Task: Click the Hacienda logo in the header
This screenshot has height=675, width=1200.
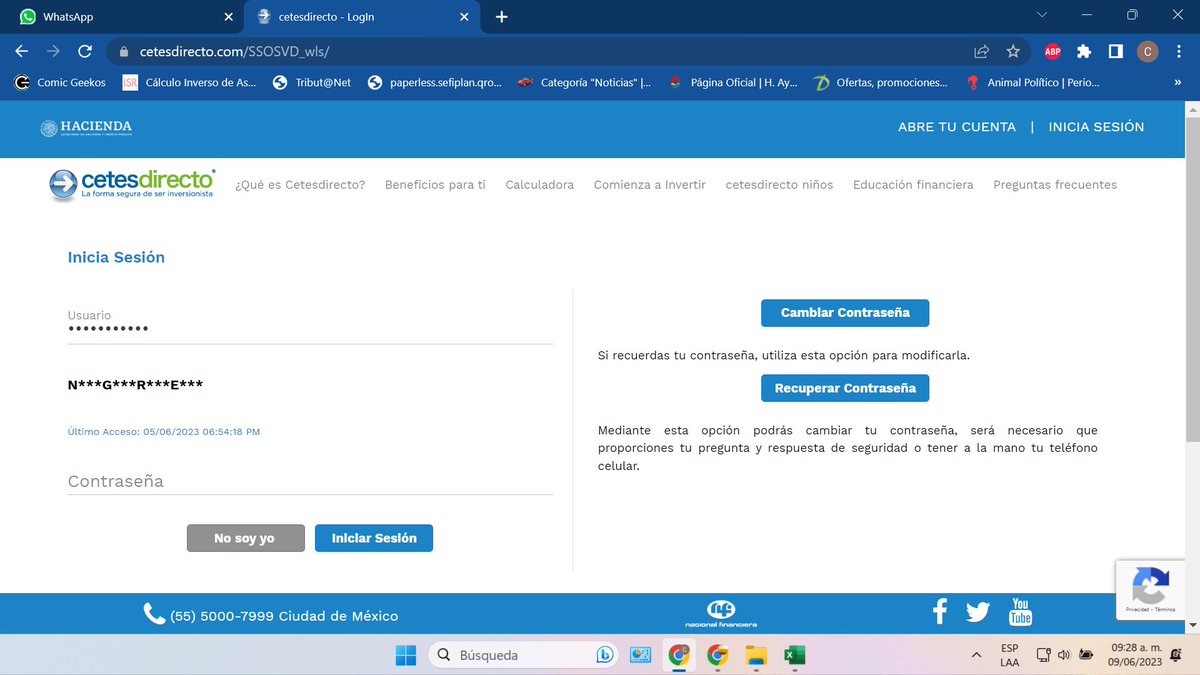Action: [86, 127]
